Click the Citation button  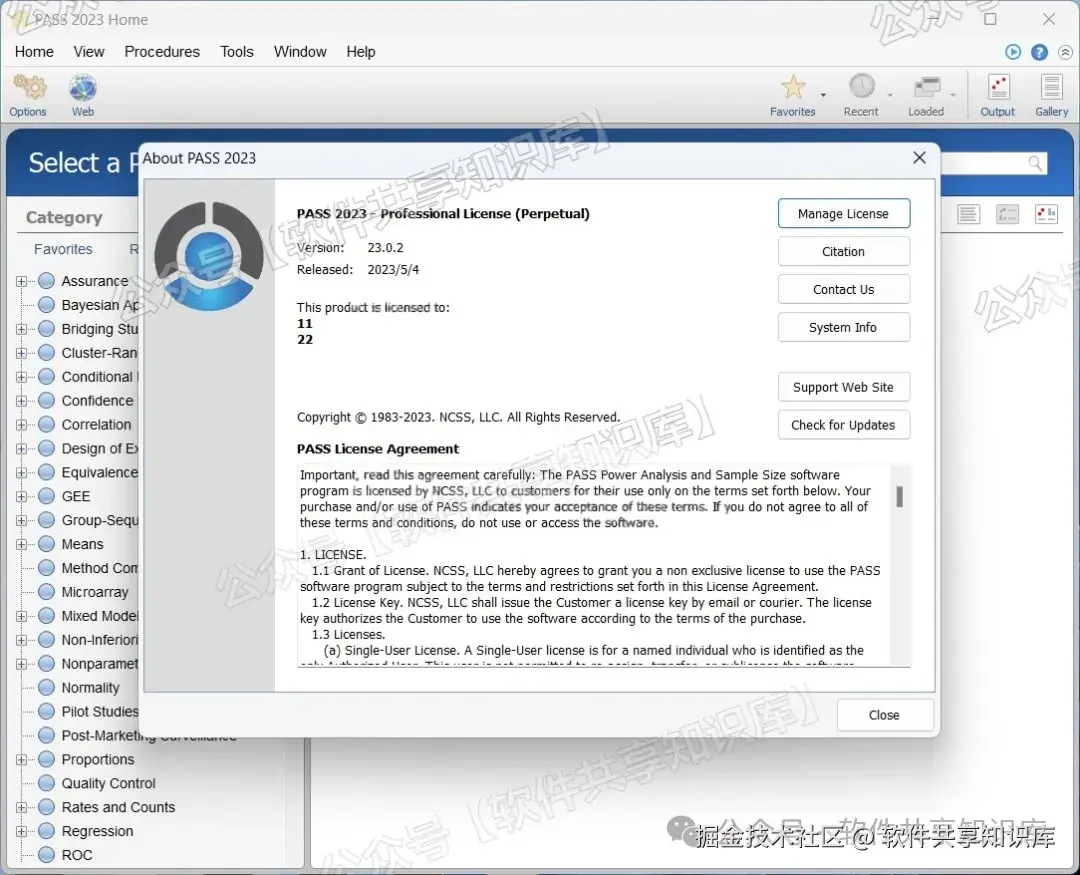[844, 251]
